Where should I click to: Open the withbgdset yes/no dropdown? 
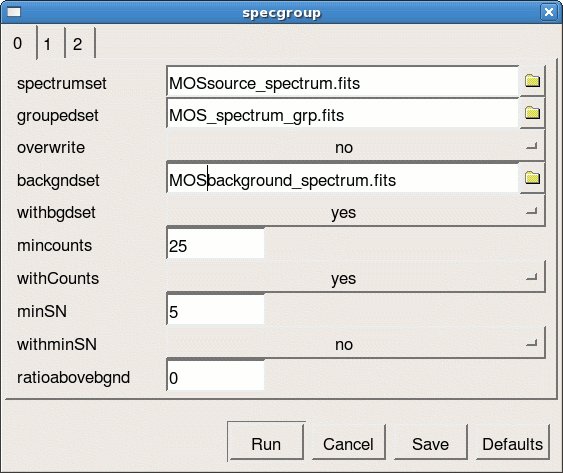(x=356, y=212)
